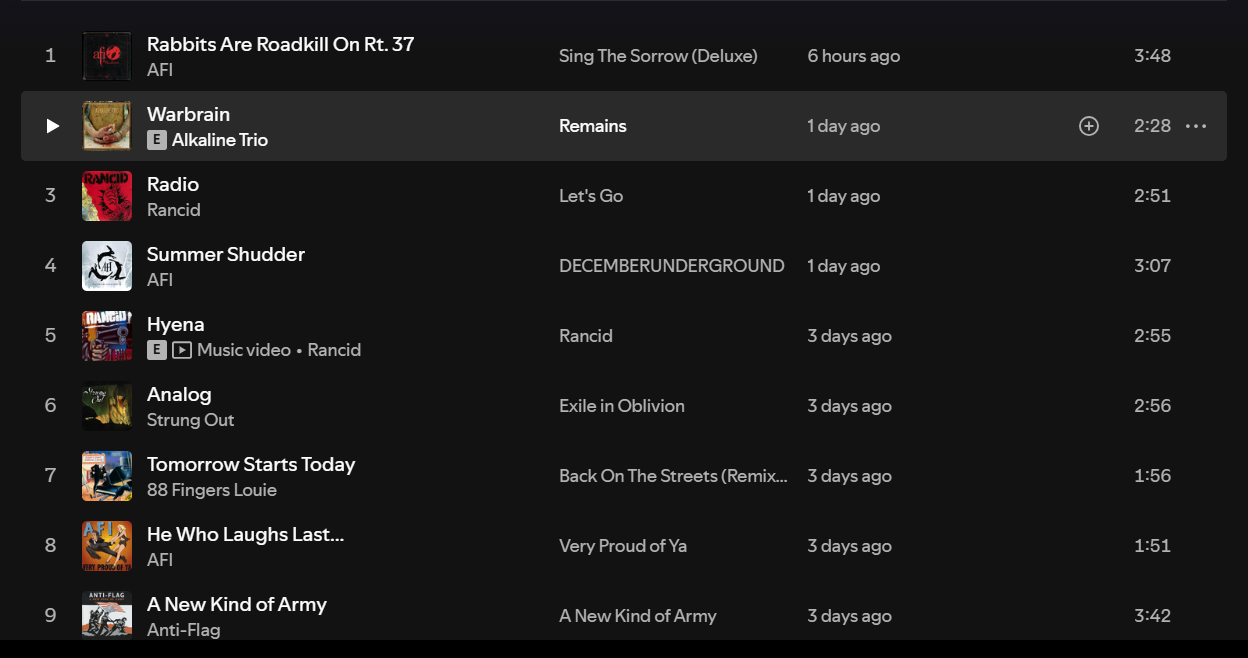Go to the Strung Out artist page
The height and width of the screenshot is (658, 1248).
[x=190, y=420]
